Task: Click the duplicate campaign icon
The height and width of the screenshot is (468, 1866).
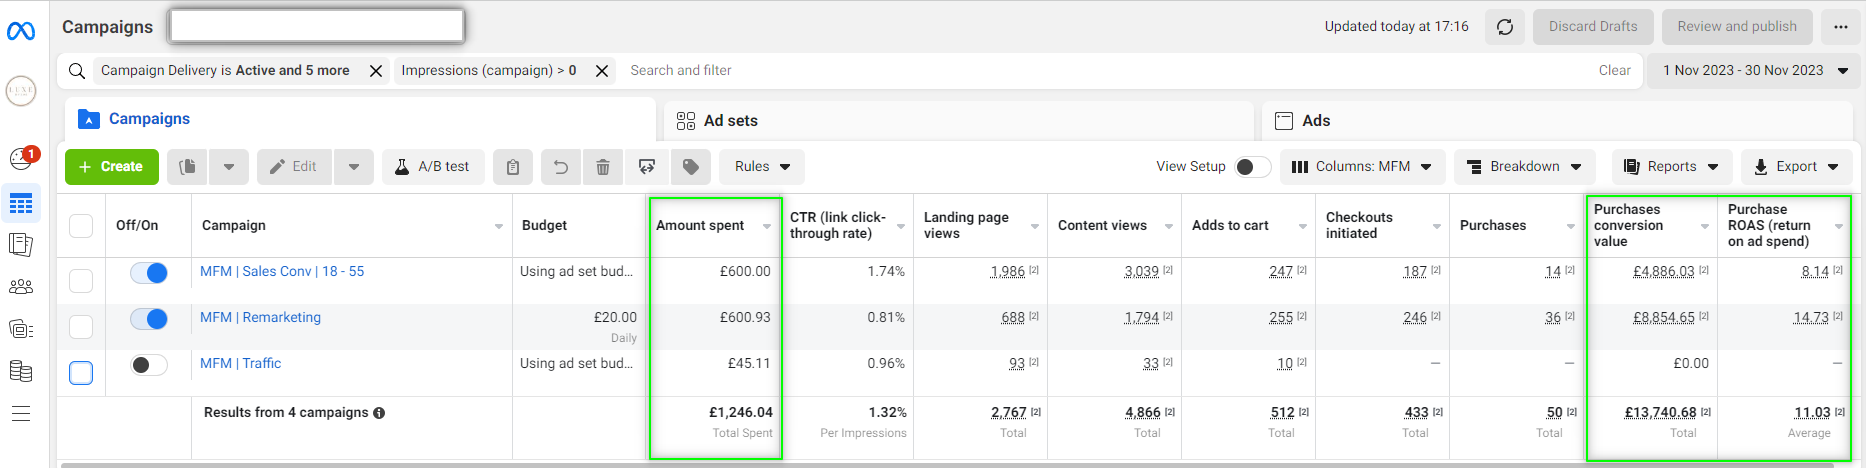Action: [x=187, y=167]
